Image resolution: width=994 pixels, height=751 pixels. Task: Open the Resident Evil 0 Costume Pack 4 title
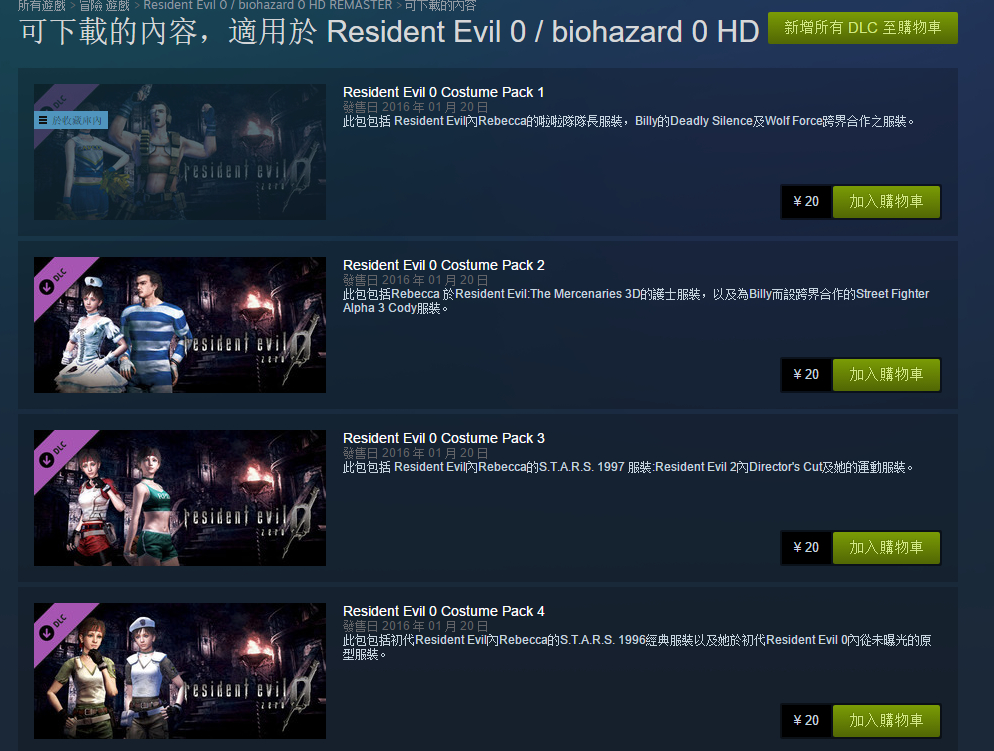click(x=444, y=611)
